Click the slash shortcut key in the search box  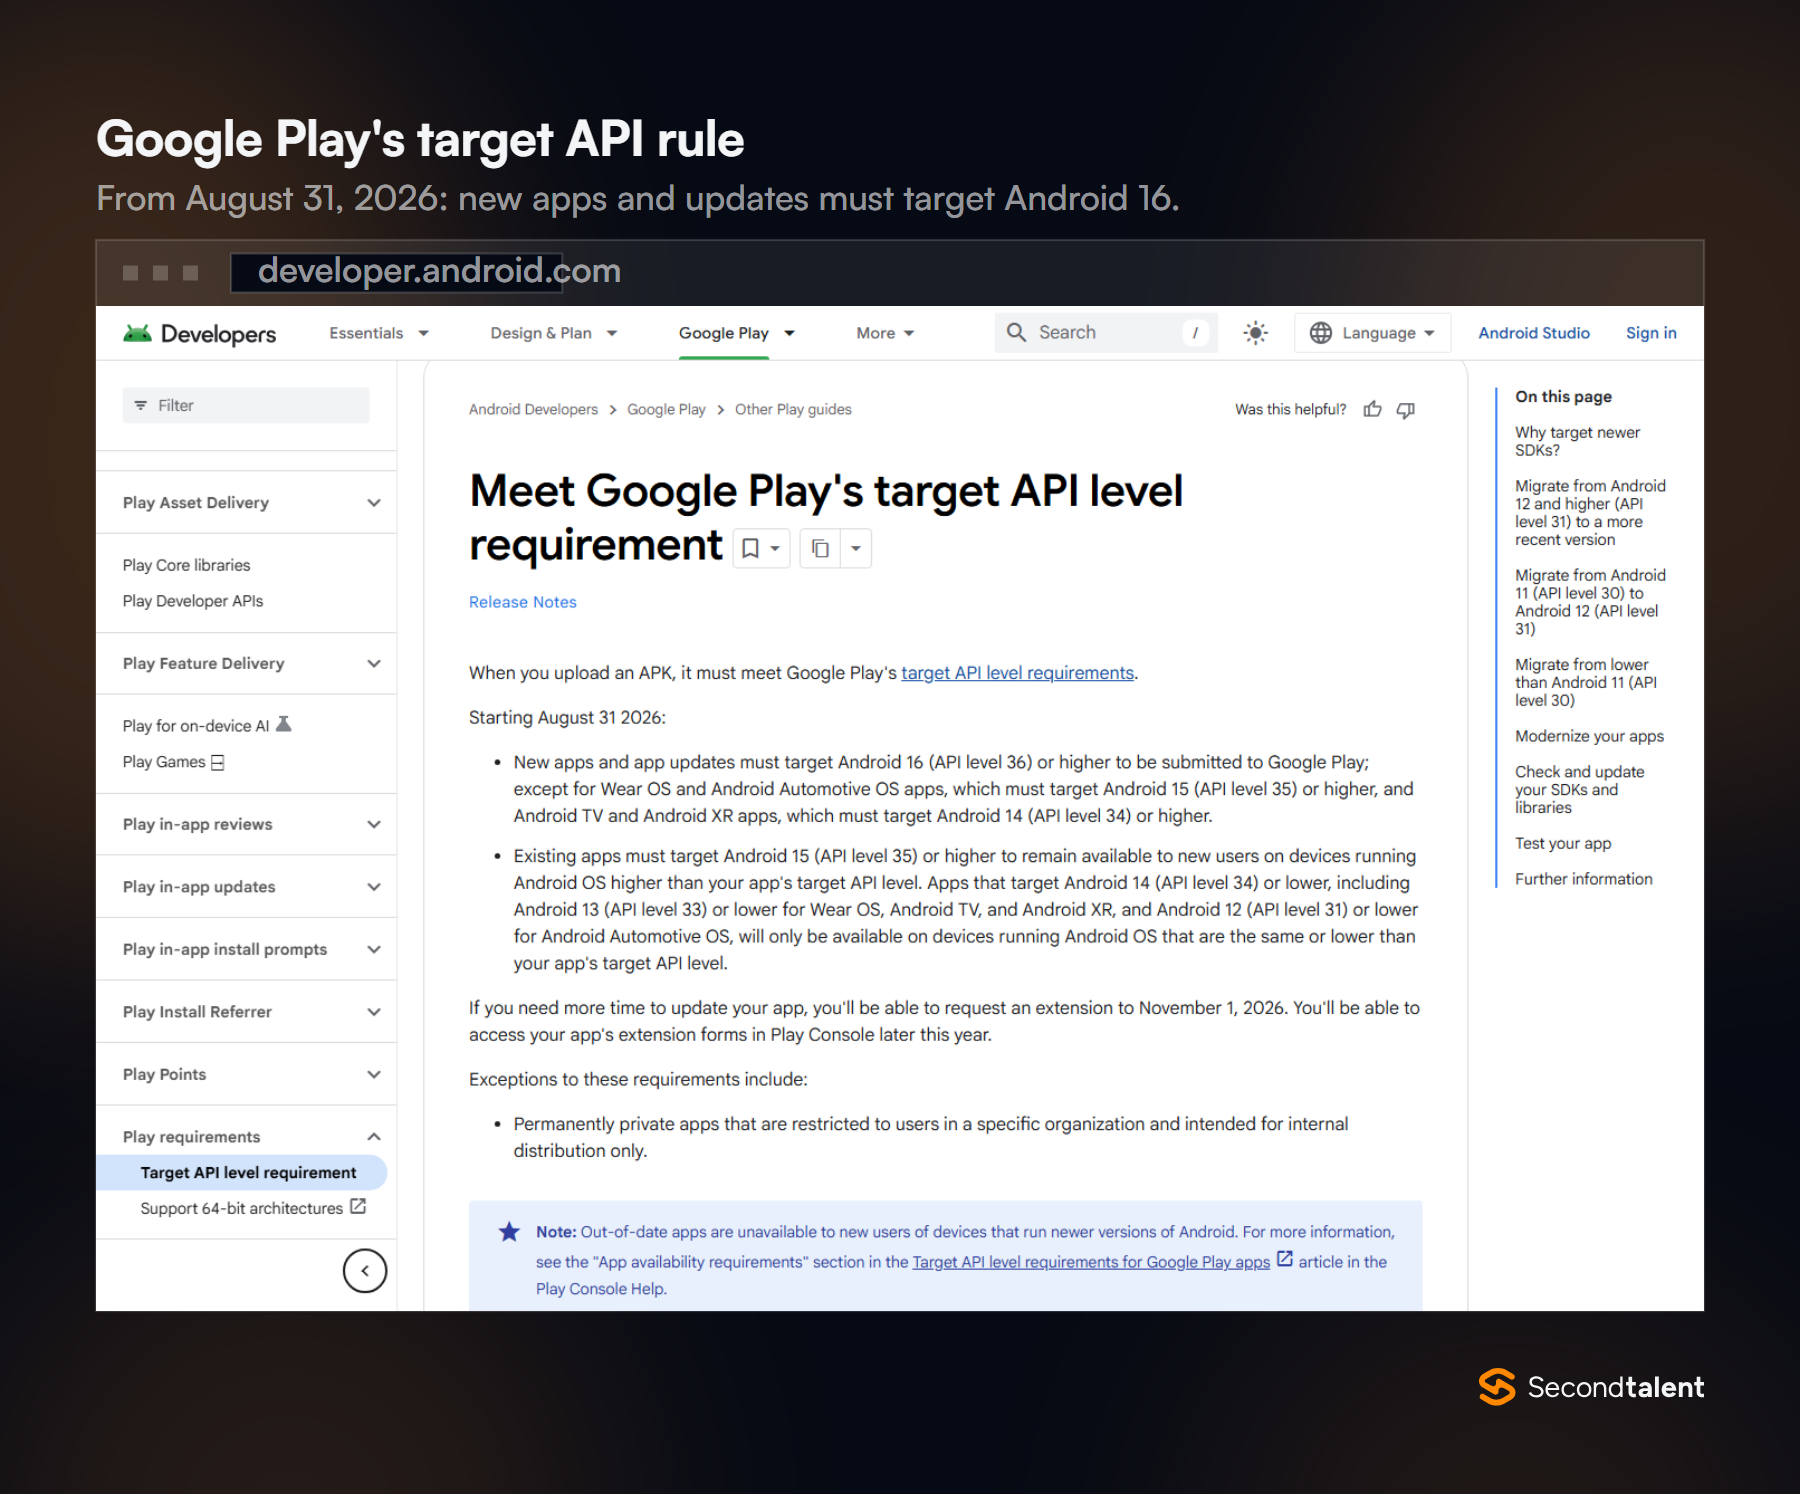(1195, 333)
